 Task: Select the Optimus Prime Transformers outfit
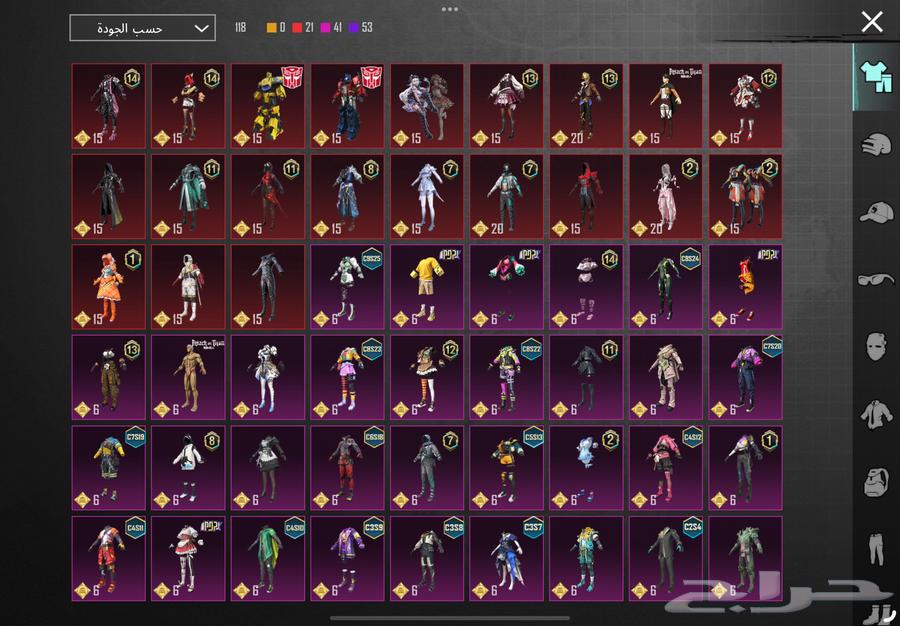pos(347,106)
